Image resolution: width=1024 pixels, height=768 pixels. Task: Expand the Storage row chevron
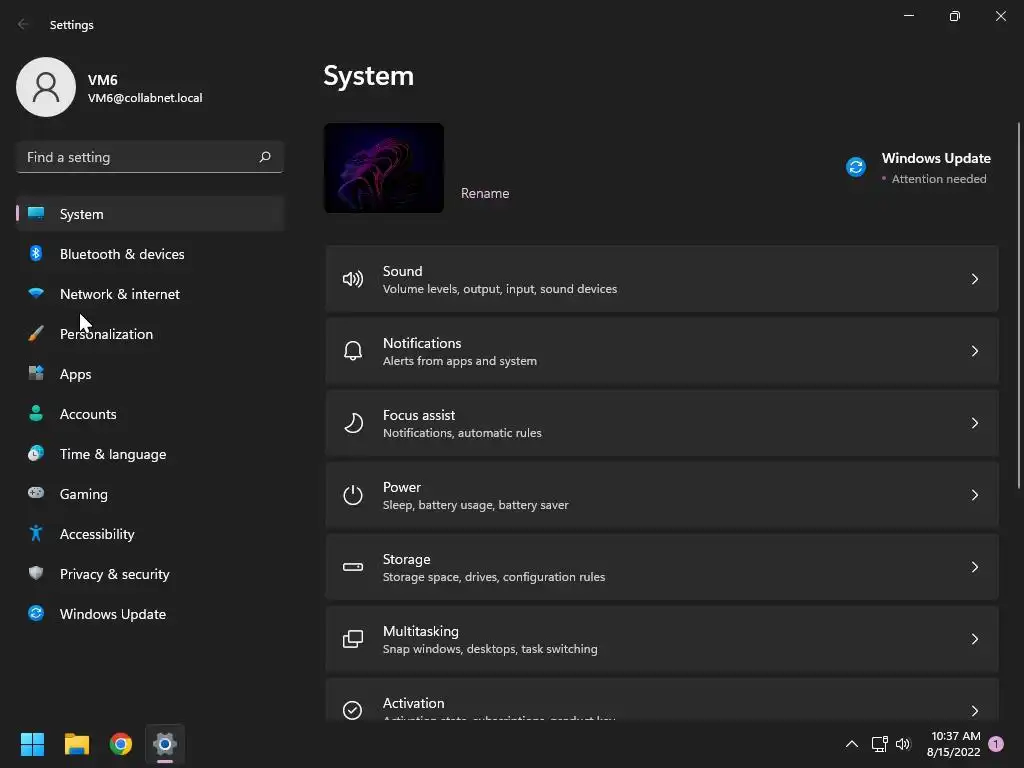pos(975,567)
